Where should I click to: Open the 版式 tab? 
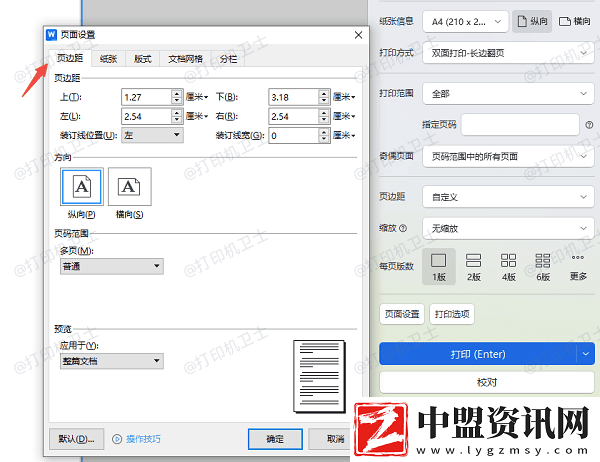pyautogui.click(x=142, y=59)
